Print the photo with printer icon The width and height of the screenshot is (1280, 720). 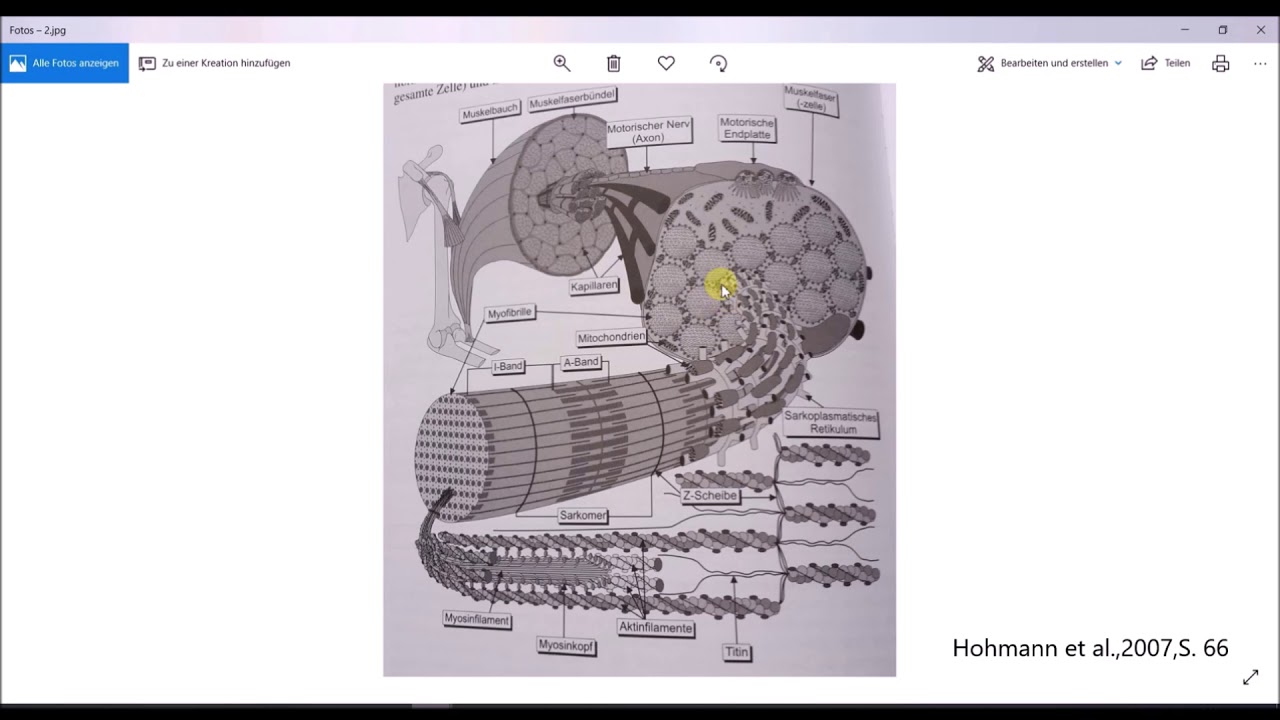point(1220,63)
